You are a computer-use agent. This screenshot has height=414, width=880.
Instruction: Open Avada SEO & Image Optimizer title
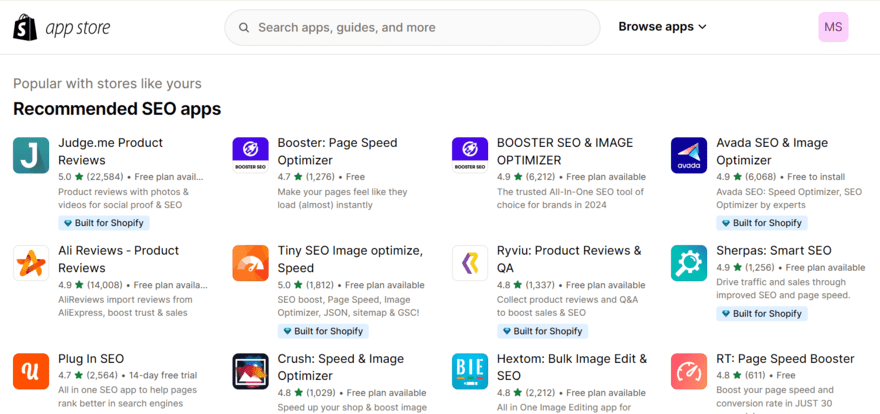tap(772, 151)
